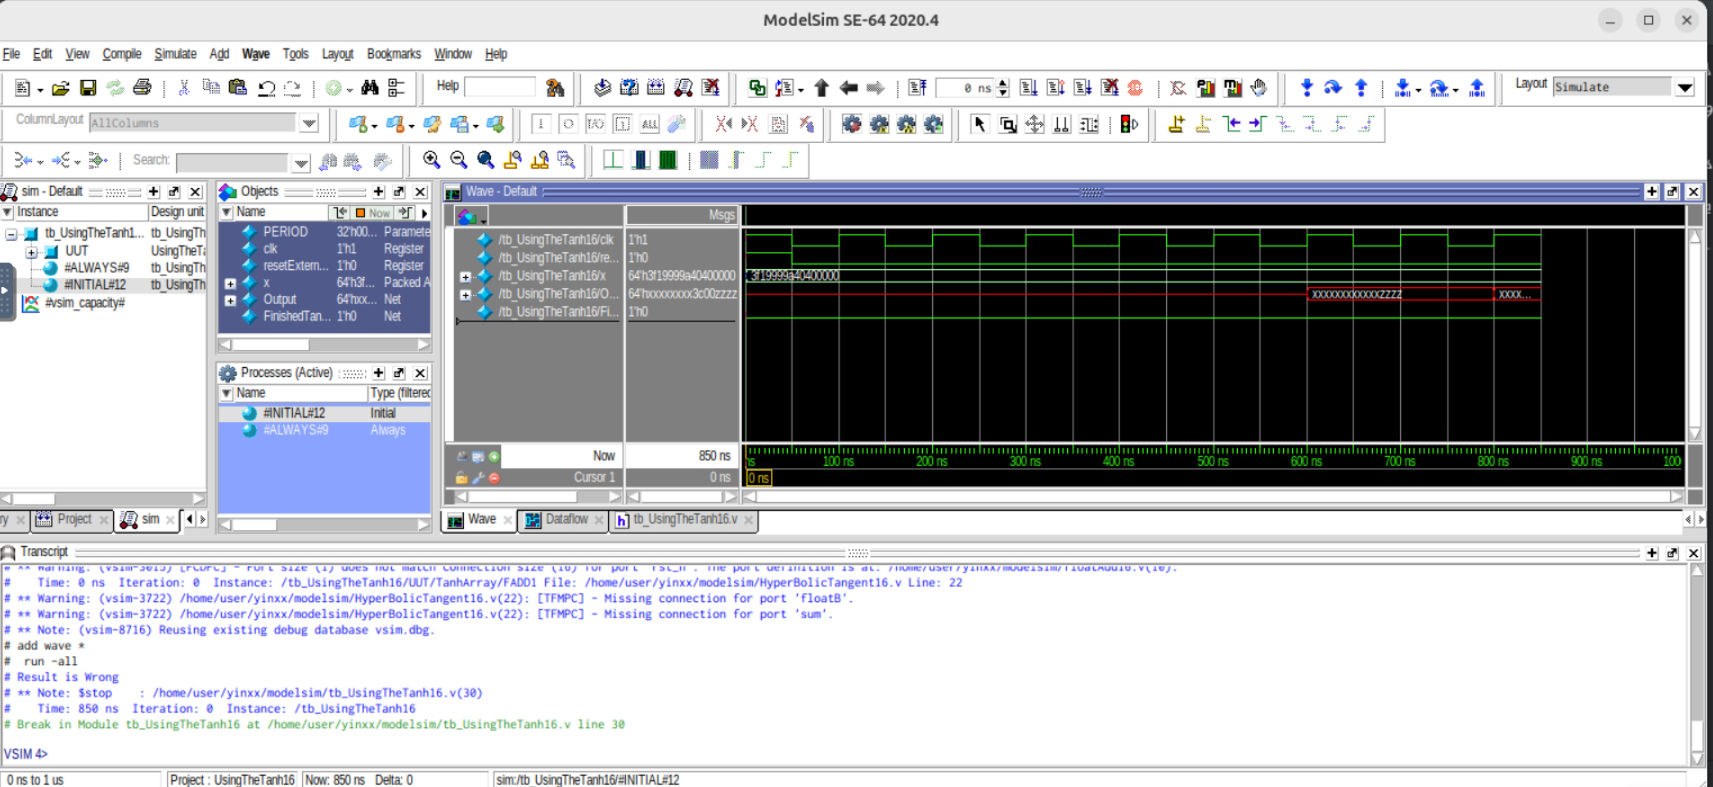Click the Pan Mode cross-arrows tool
This screenshot has width=1713, height=787.
point(1035,124)
